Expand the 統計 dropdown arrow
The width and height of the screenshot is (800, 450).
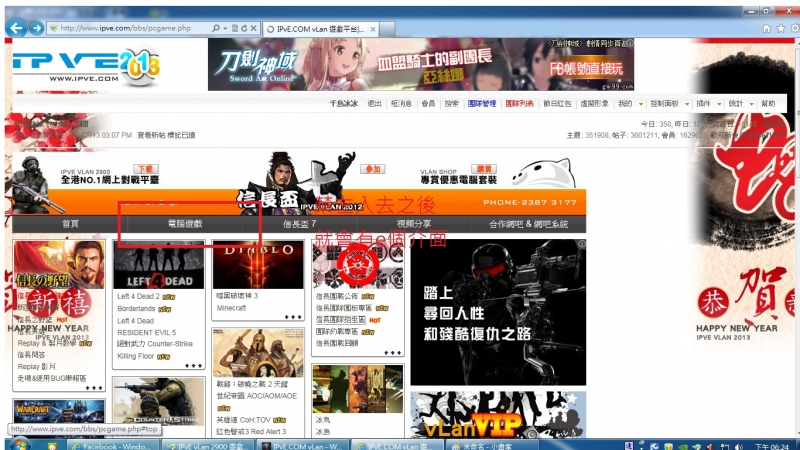click(751, 104)
